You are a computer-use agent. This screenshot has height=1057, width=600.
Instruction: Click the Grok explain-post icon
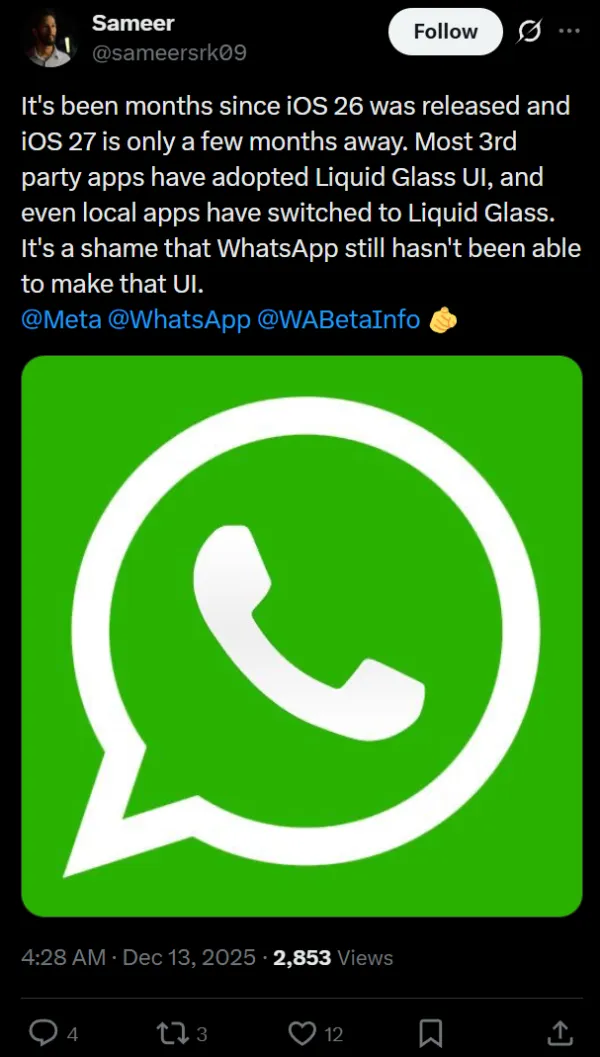(x=527, y=32)
